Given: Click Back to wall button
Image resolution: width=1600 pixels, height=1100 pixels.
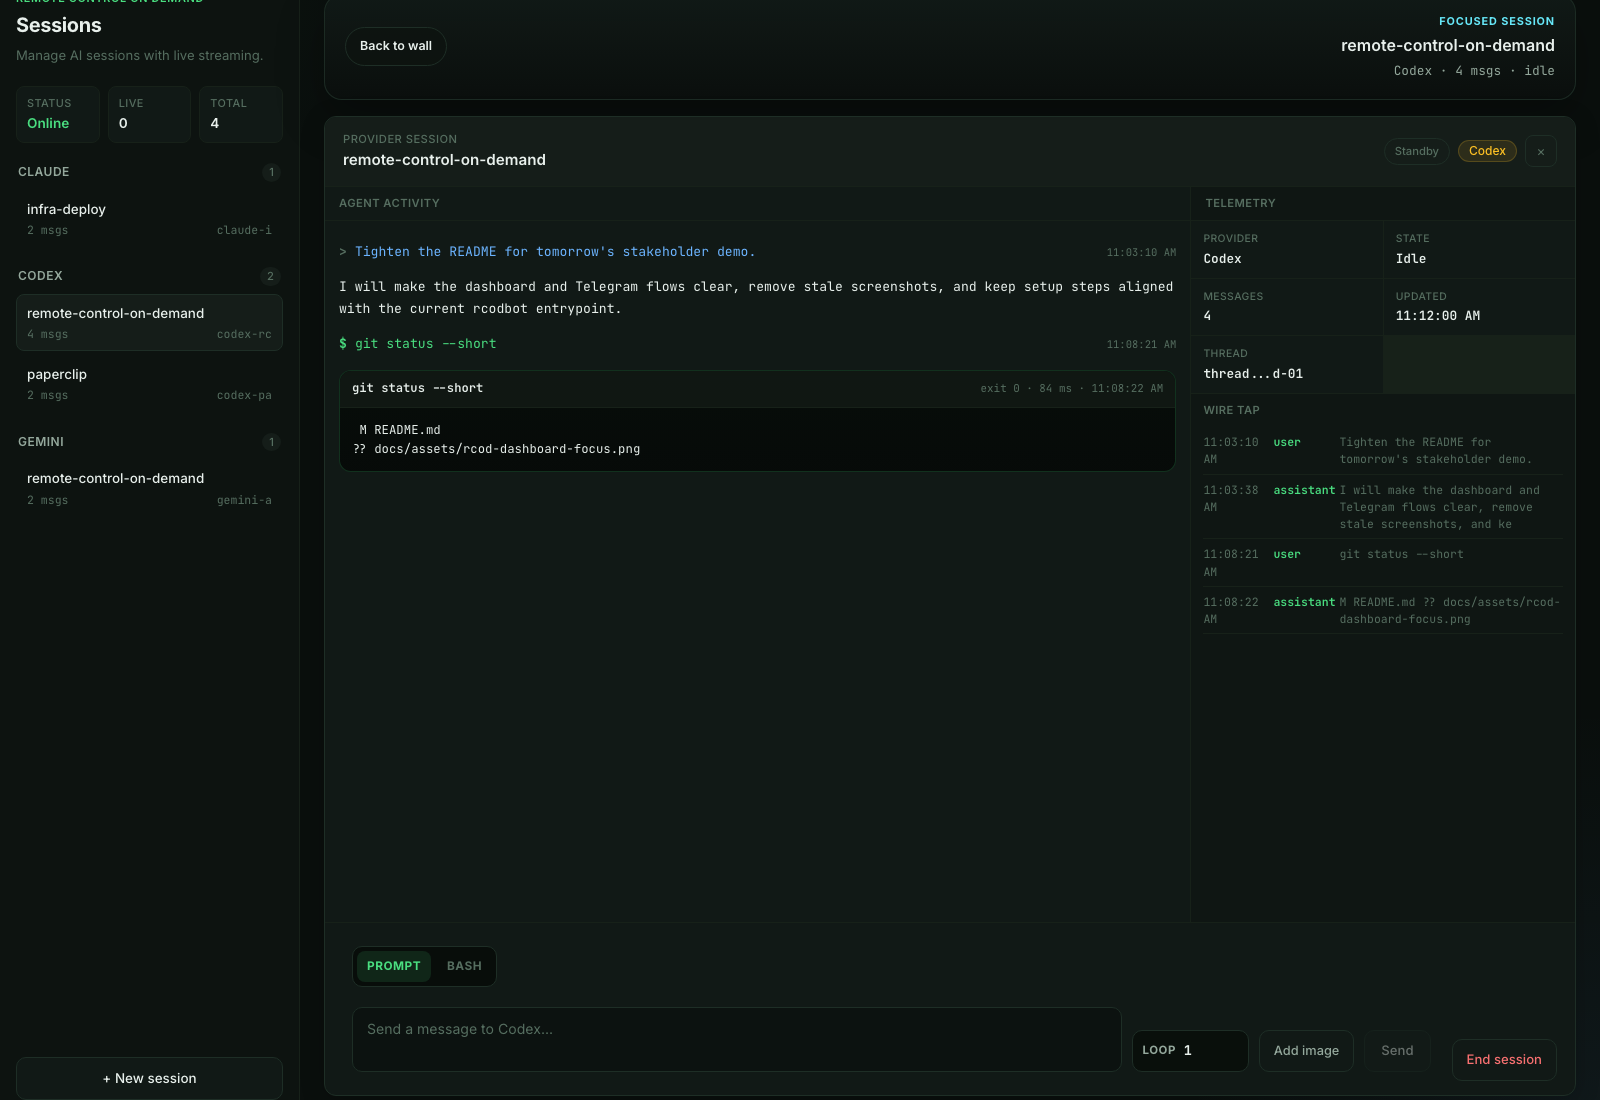Looking at the screenshot, I should click(x=396, y=46).
